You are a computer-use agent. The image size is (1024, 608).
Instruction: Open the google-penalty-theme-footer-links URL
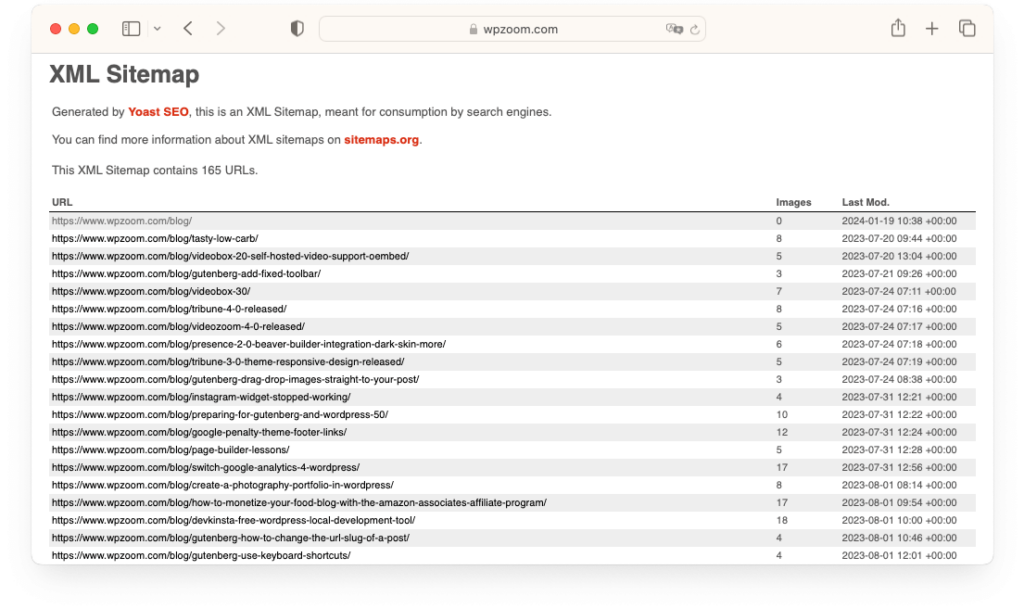click(x=199, y=432)
